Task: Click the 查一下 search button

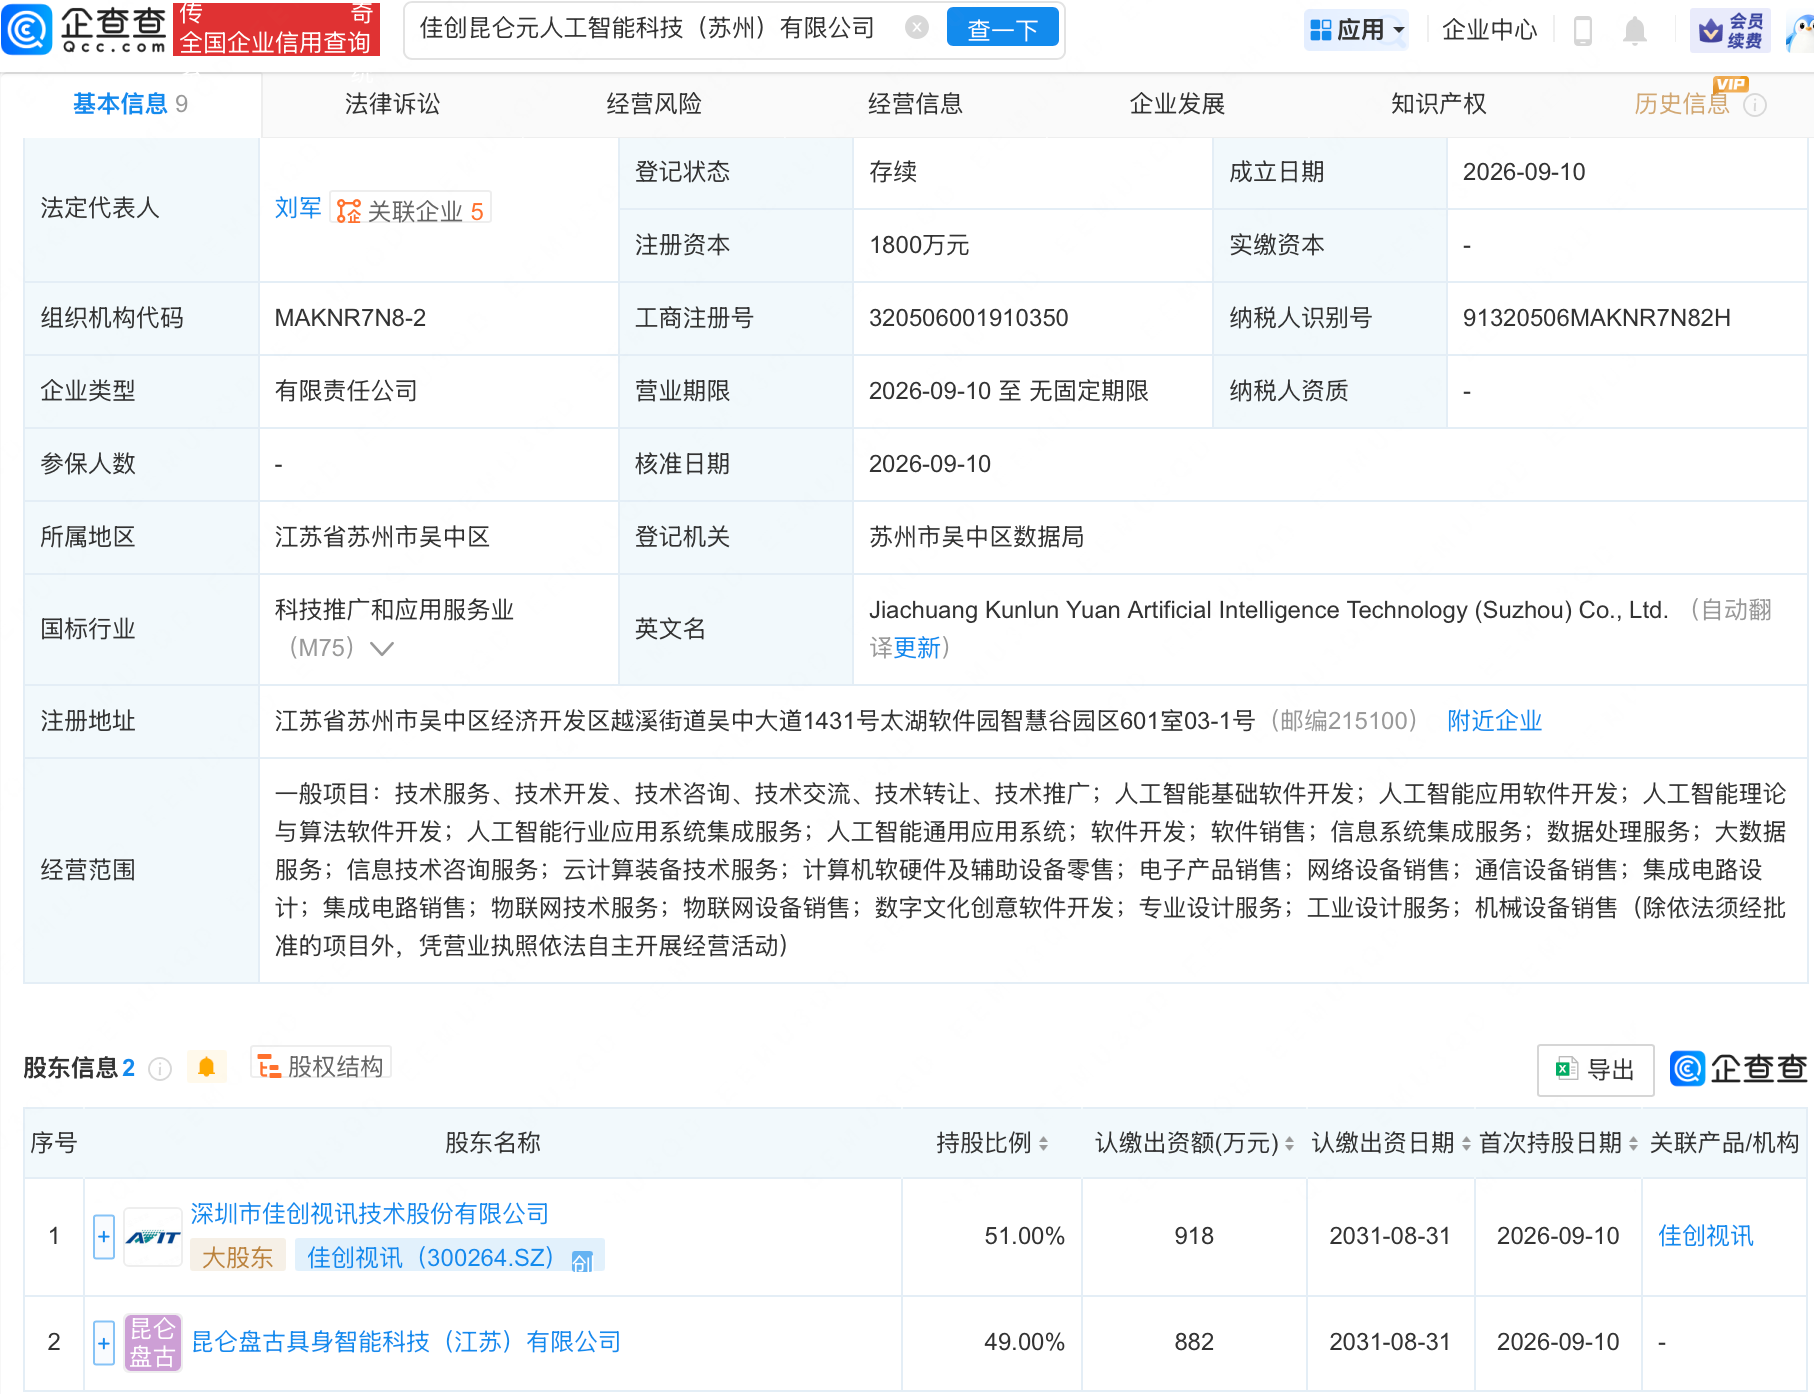Action: (1002, 29)
